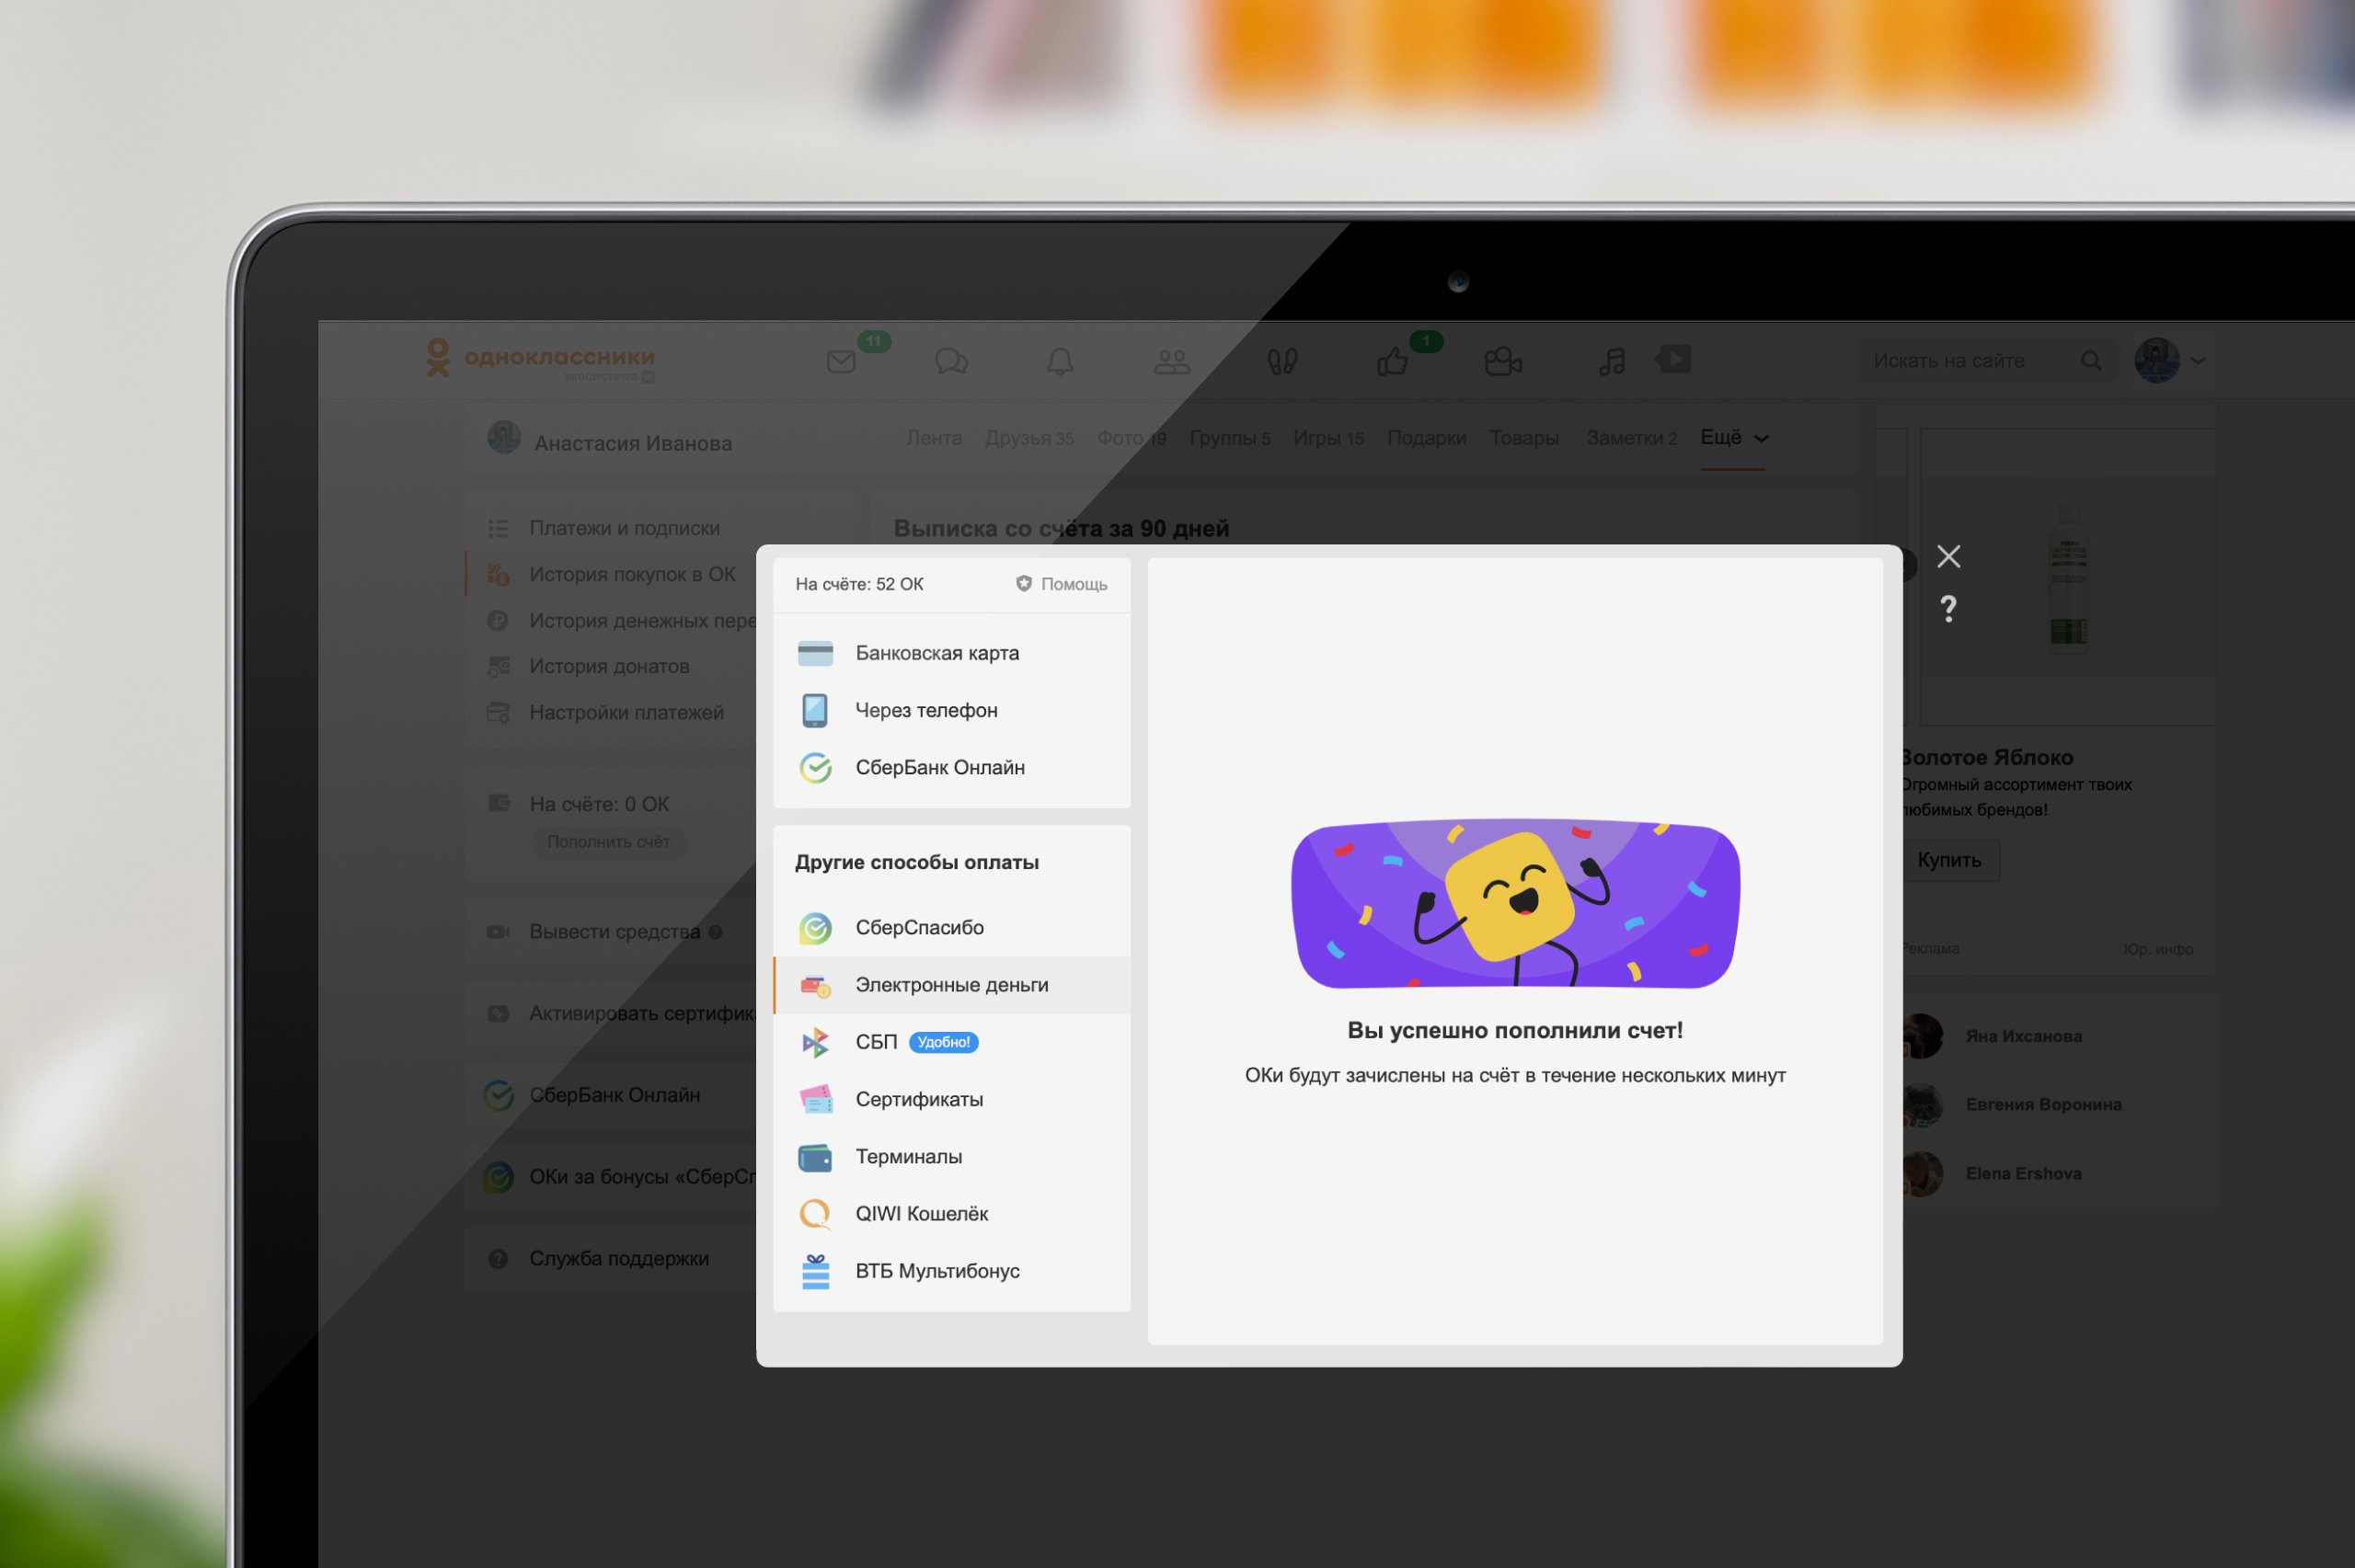Close the payment dialog with X
2355x1568 pixels.
pos(1948,556)
